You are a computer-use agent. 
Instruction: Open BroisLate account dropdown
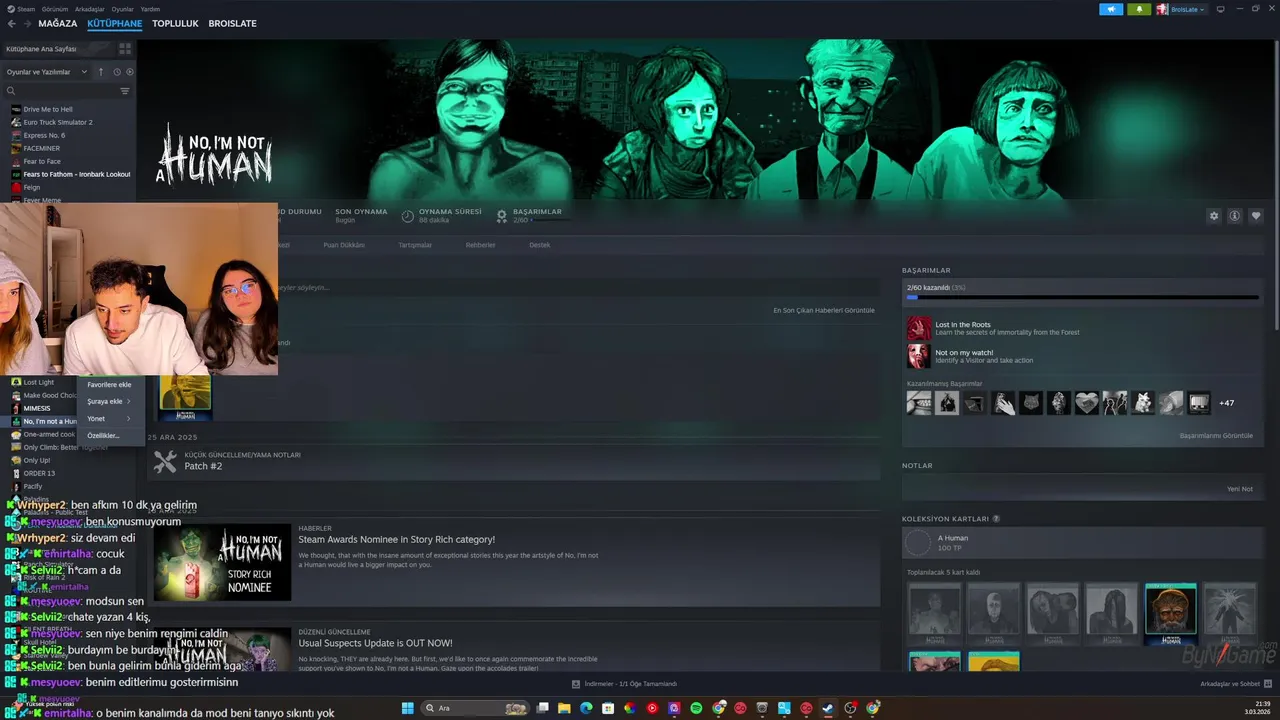click(x=1181, y=9)
